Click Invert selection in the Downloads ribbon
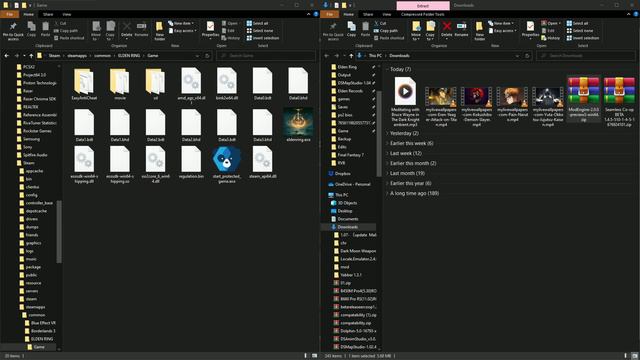640x360 pixels. [x=583, y=38]
